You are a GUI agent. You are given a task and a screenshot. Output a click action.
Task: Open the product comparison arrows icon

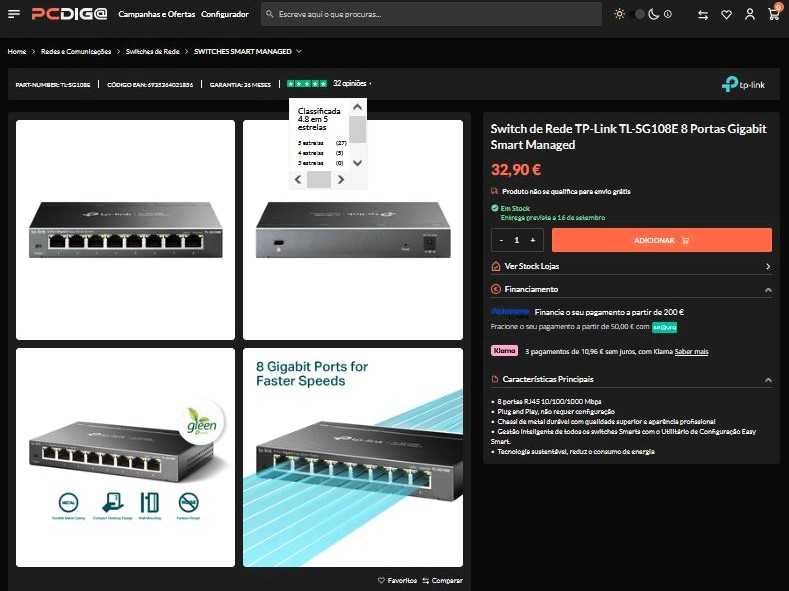[x=703, y=15]
